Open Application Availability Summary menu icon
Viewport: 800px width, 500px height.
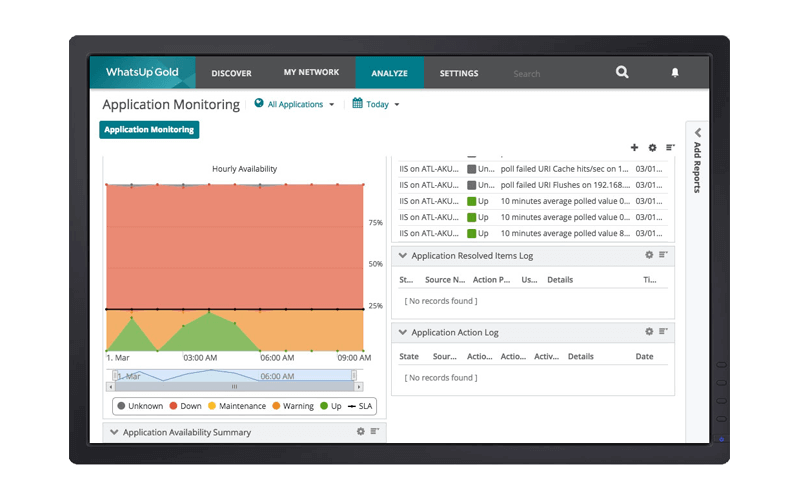click(374, 431)
